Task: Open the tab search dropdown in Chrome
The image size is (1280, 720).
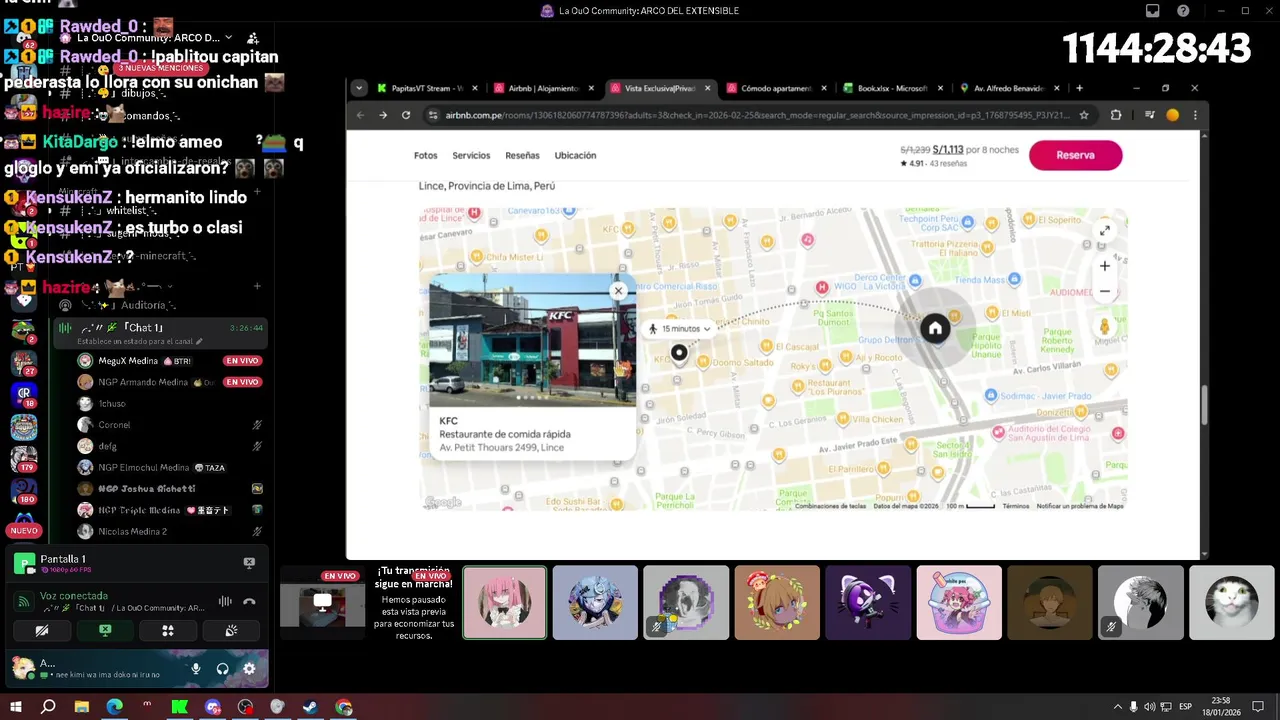Action: (x=359, y=88)
